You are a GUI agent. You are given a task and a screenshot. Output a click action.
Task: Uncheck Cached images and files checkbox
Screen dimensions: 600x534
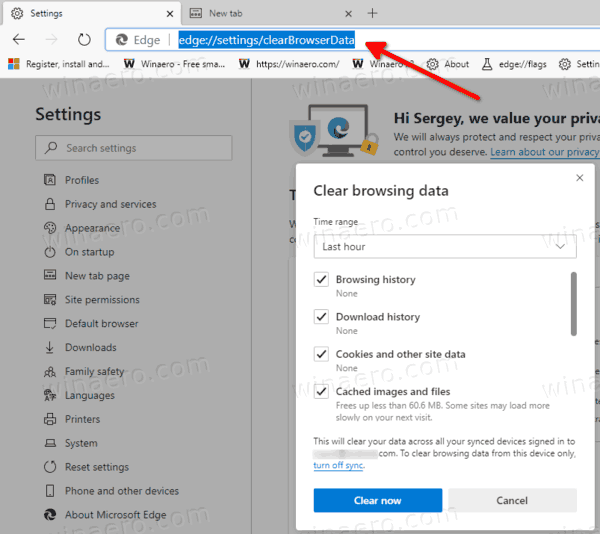(x=321, y=391)
